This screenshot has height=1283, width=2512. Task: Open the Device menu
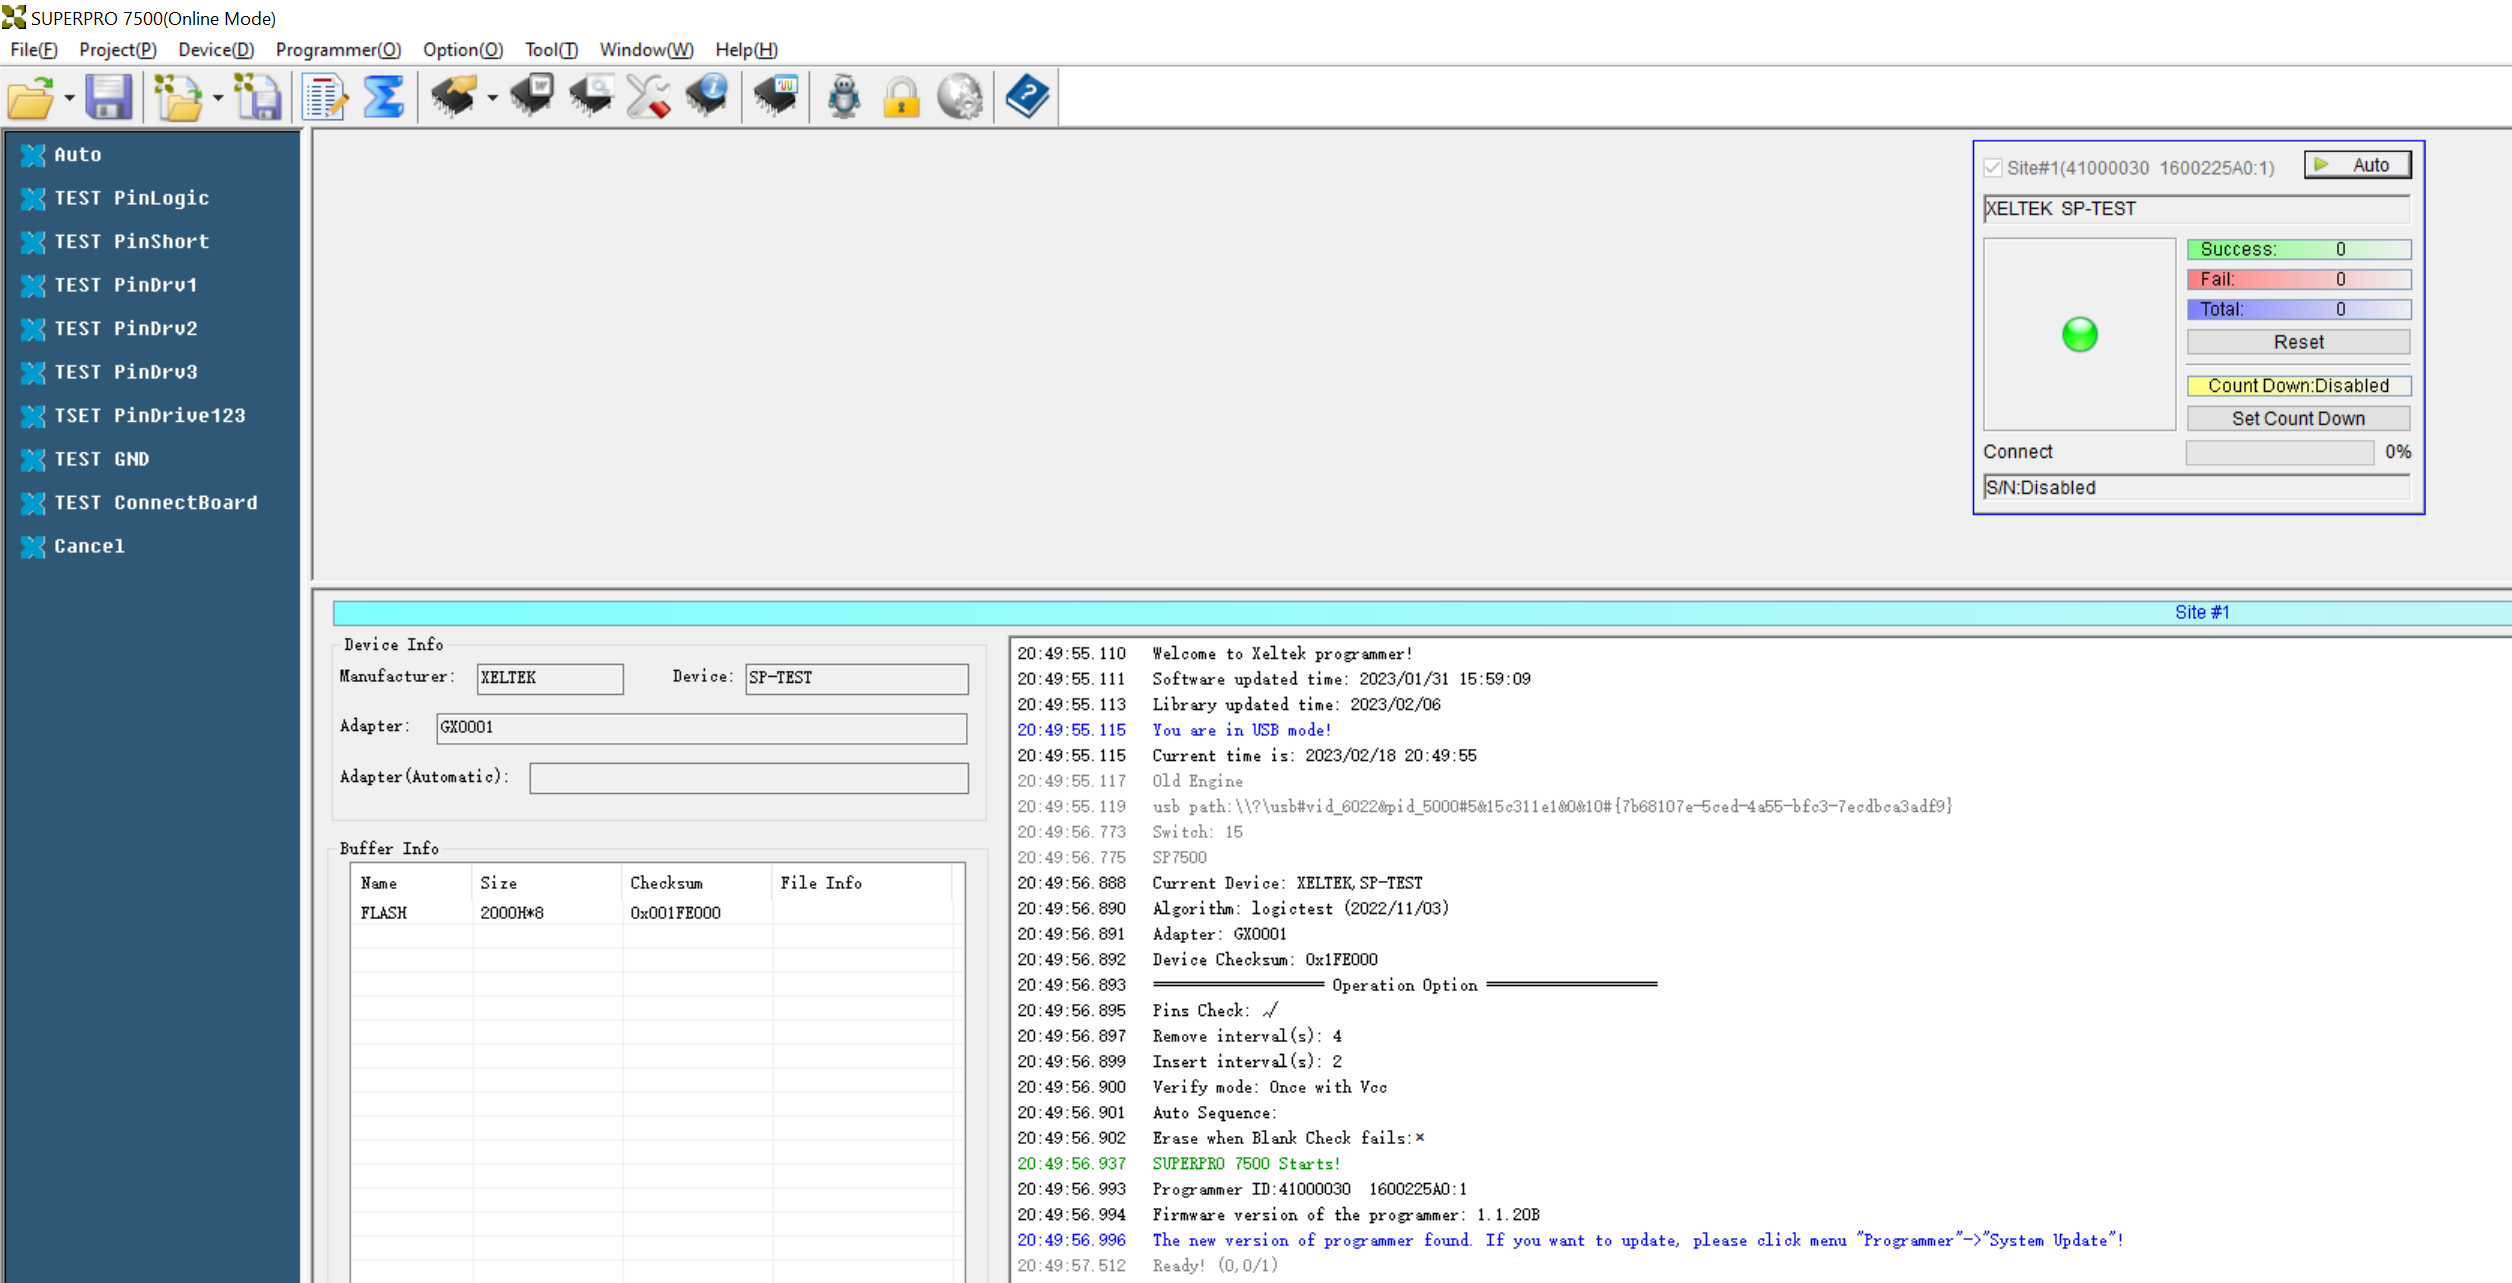(x=216, y=49)
